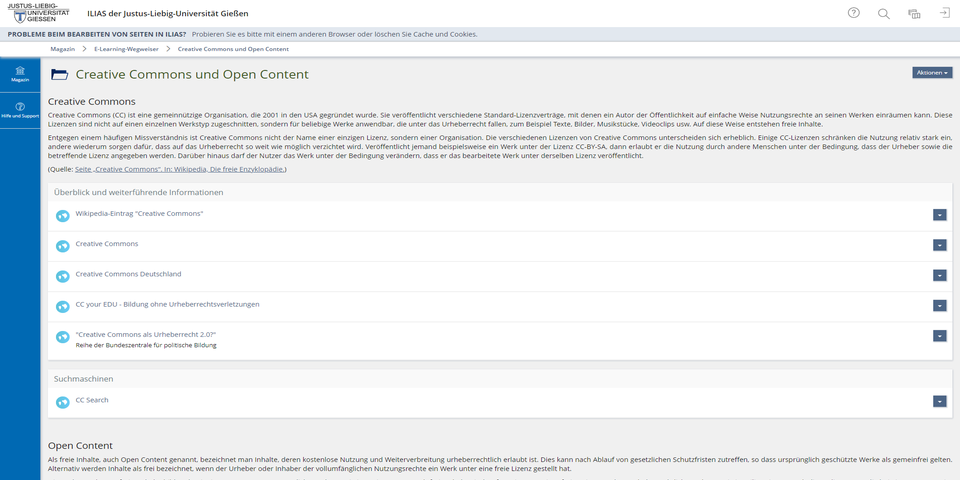Screen dimensions: 960x480
Task: Click web link icon for Wikipedia-Eintrag
Action: coord(62,216)
